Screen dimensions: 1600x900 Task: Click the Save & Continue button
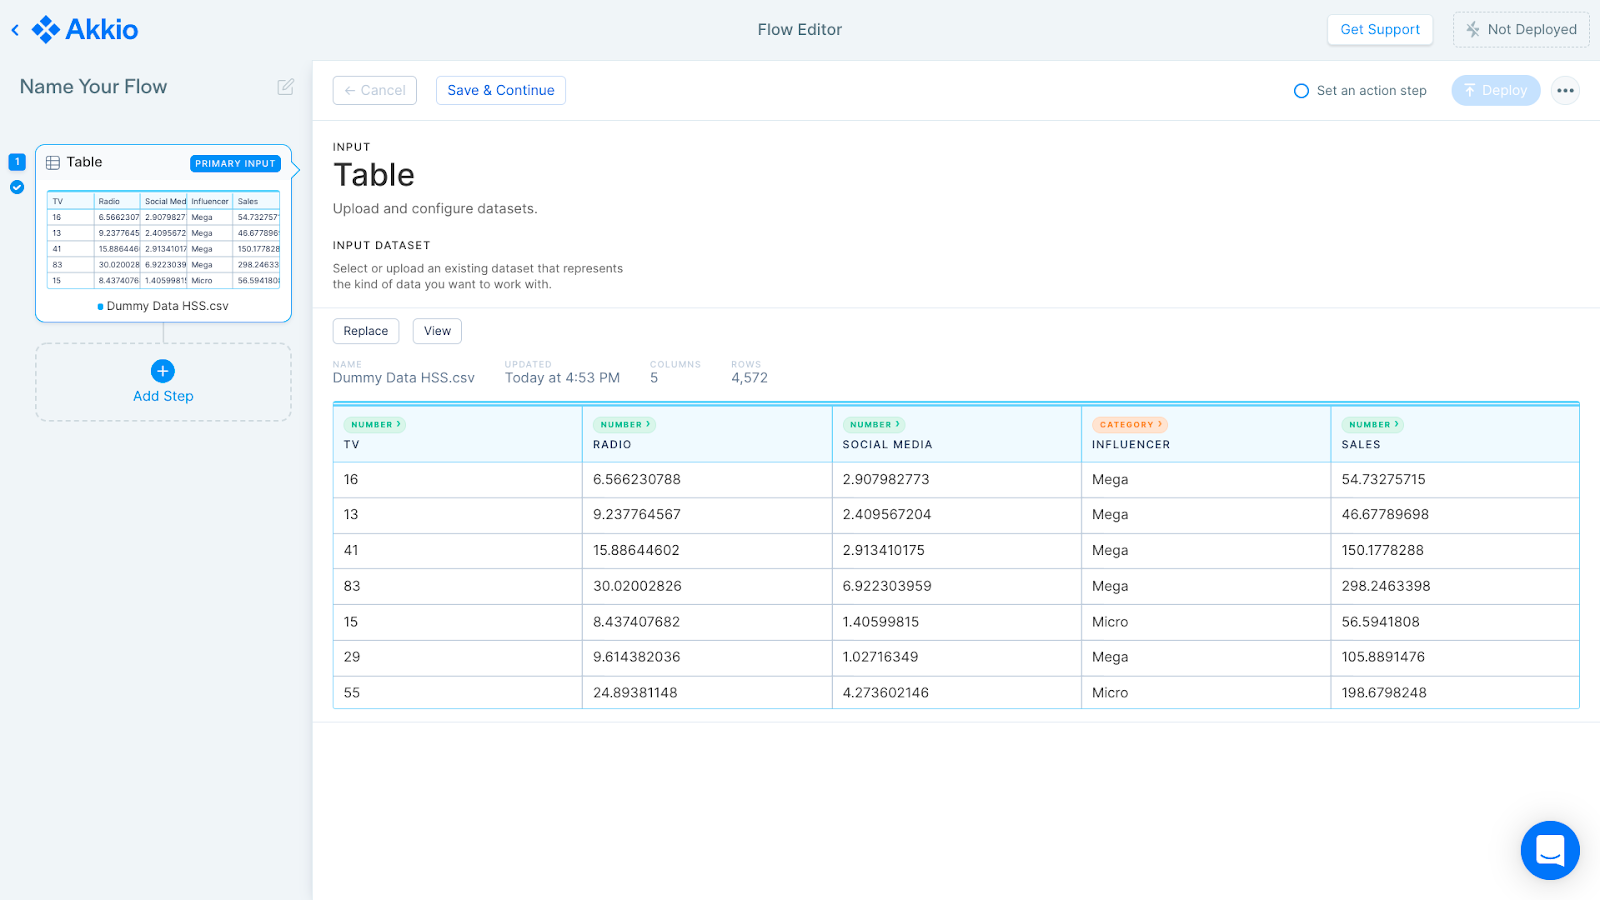point(500,90)
